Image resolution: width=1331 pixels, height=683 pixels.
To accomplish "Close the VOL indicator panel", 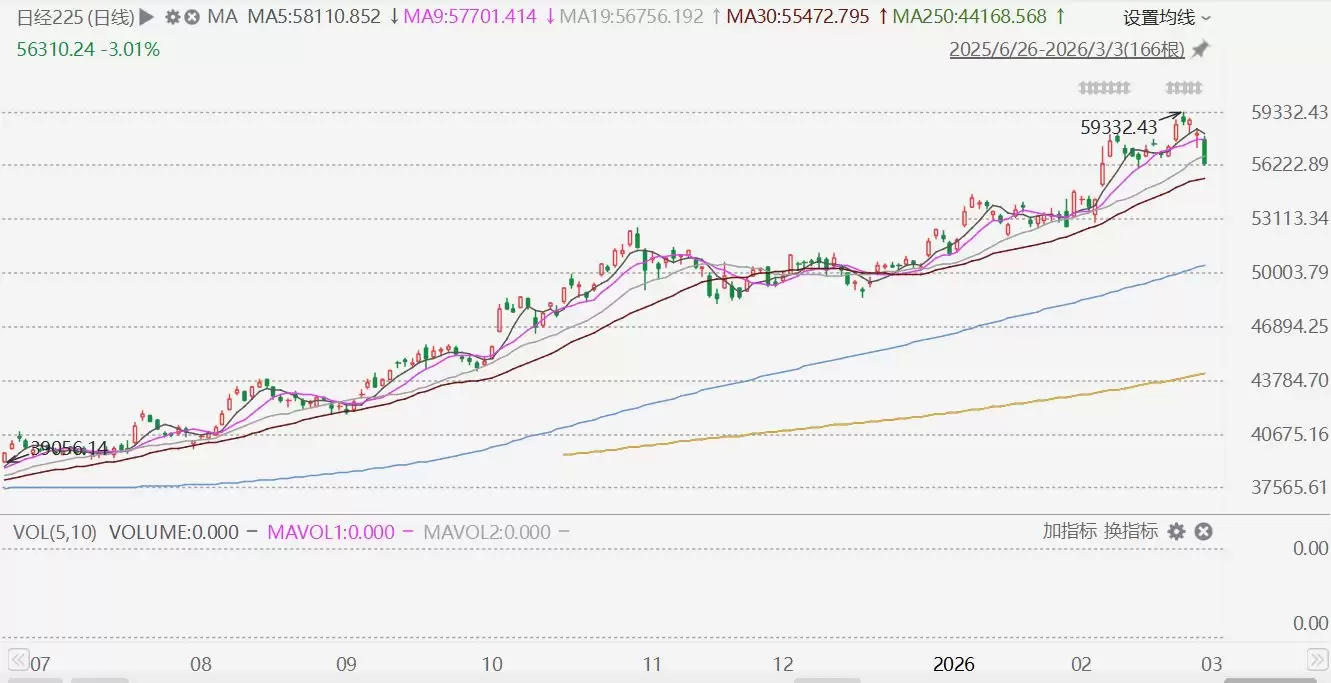I will 1204,531.
